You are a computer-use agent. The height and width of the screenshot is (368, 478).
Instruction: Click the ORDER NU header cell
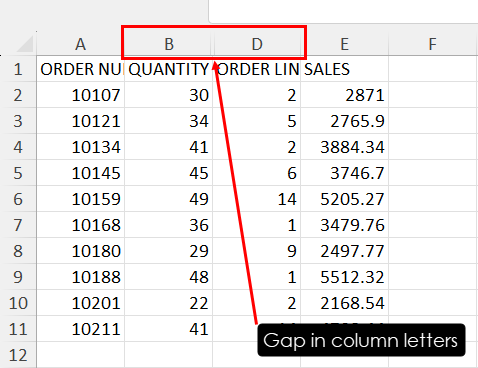pos(80,69)
